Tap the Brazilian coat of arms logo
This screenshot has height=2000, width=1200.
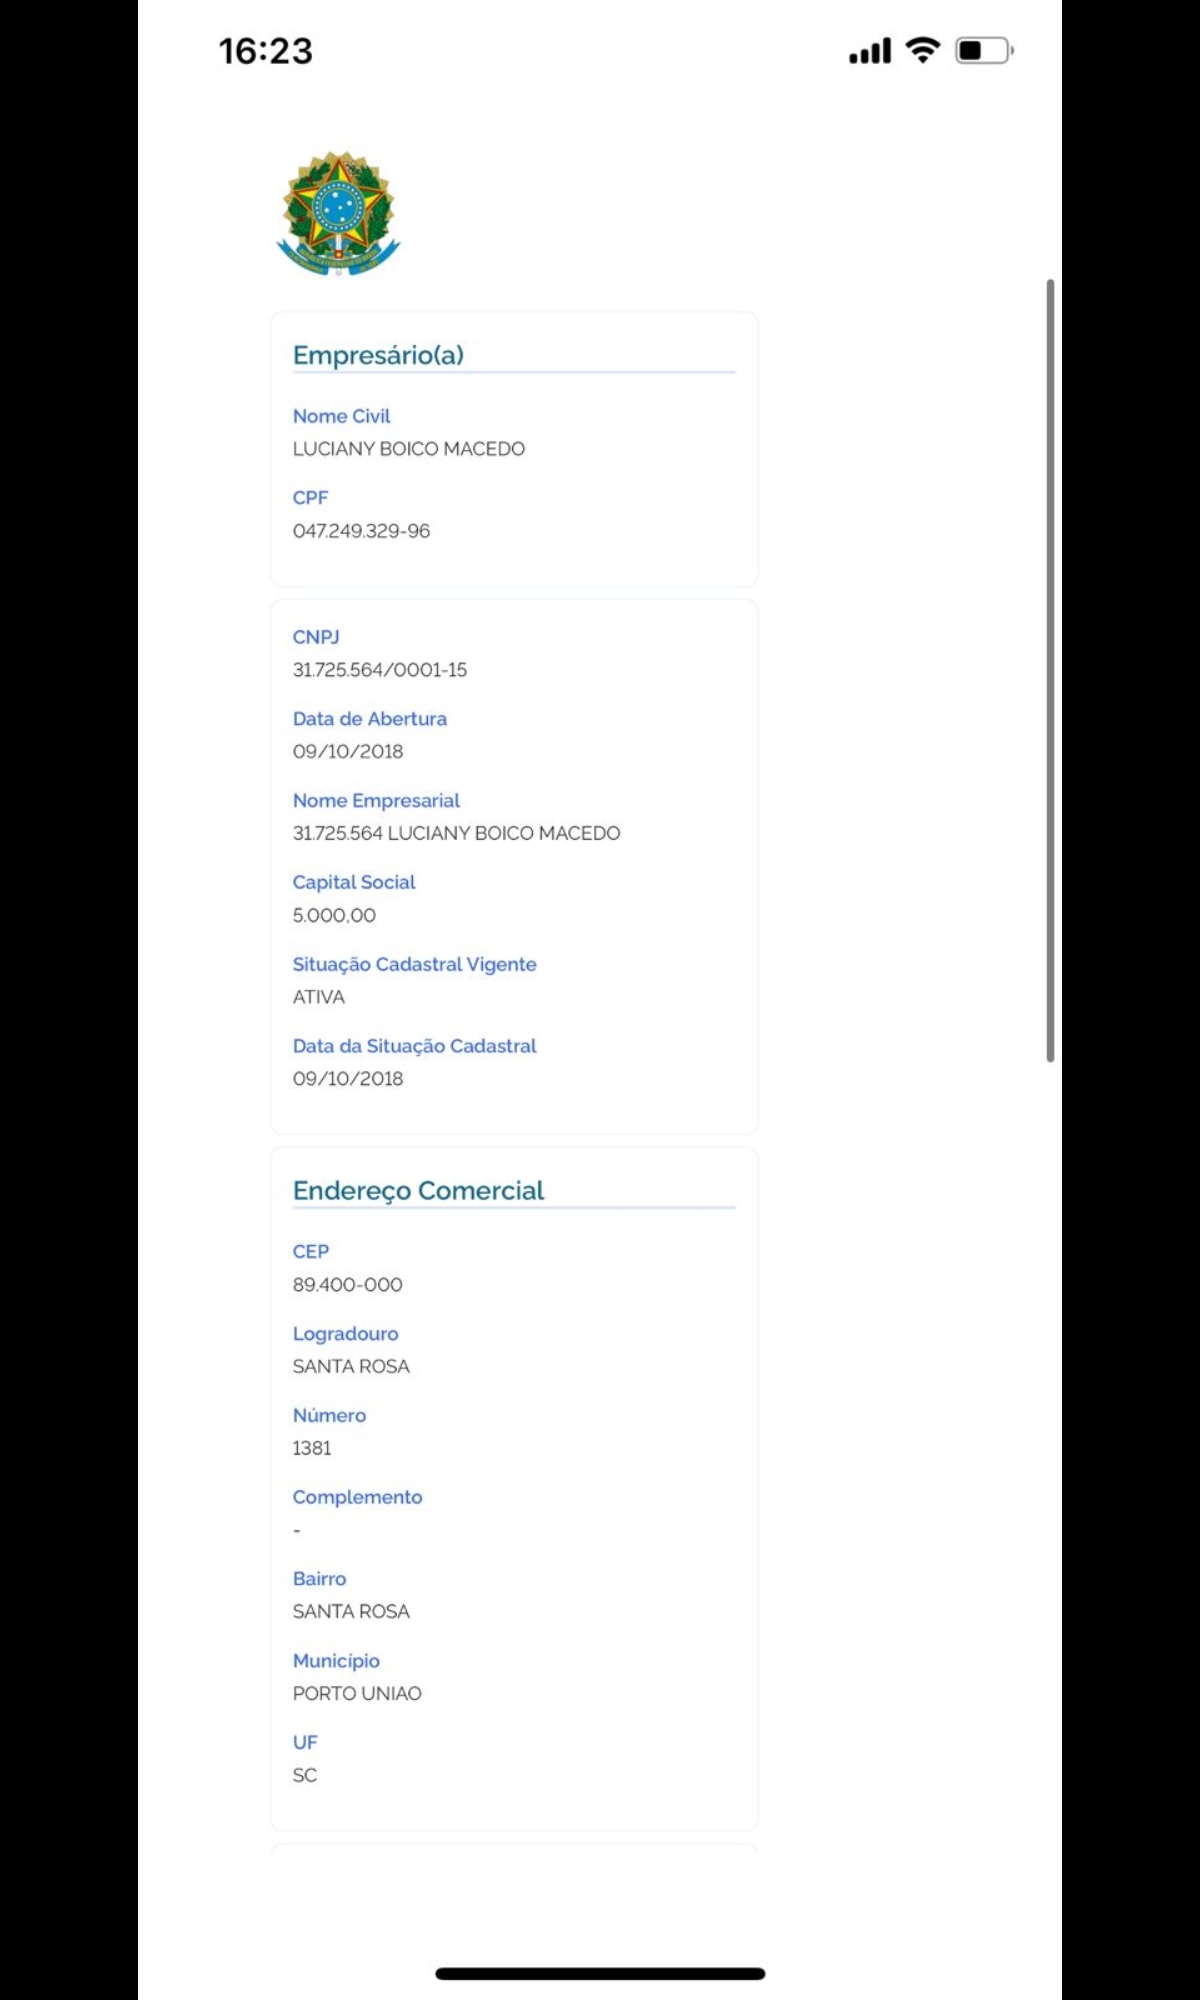(338, 214)
